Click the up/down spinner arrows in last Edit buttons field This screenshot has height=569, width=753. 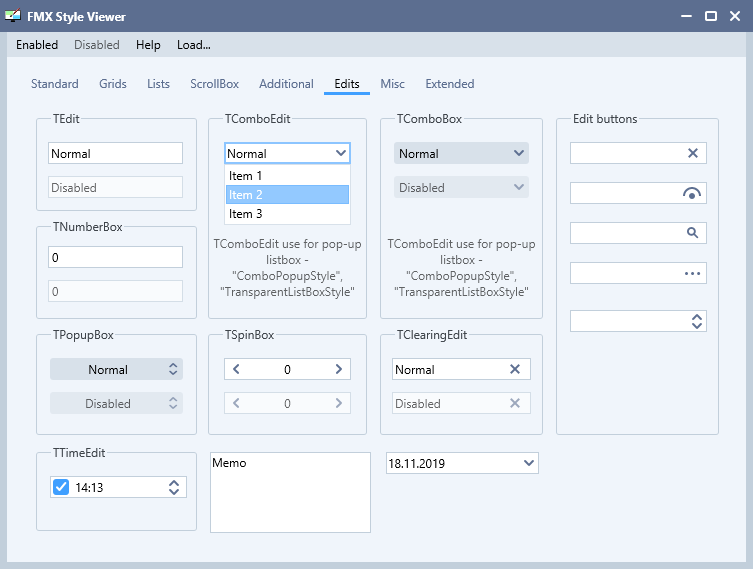pyautogui.click(x=697, y=321)
